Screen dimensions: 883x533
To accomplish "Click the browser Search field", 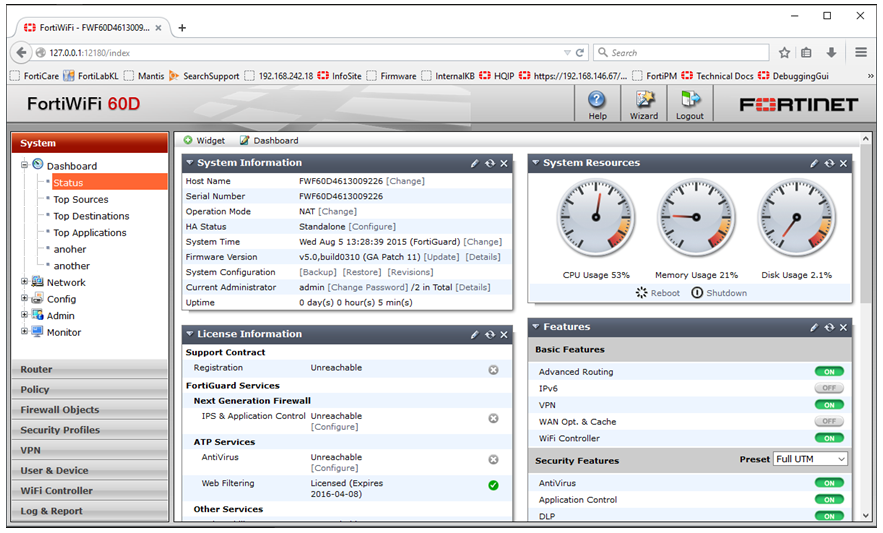I will (x=680, y=52).
